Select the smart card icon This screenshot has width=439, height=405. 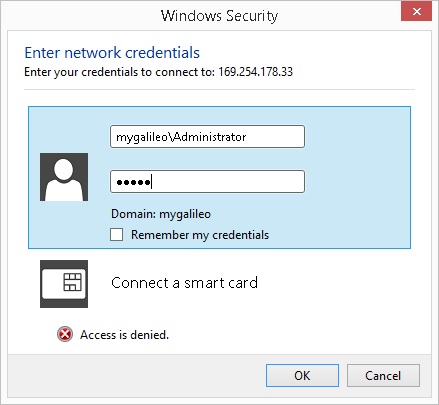click(64, 284)
